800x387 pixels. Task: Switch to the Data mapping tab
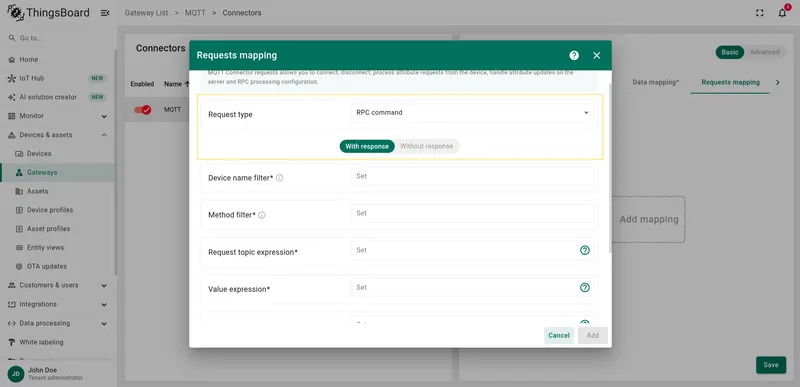[x=656, y=82]
